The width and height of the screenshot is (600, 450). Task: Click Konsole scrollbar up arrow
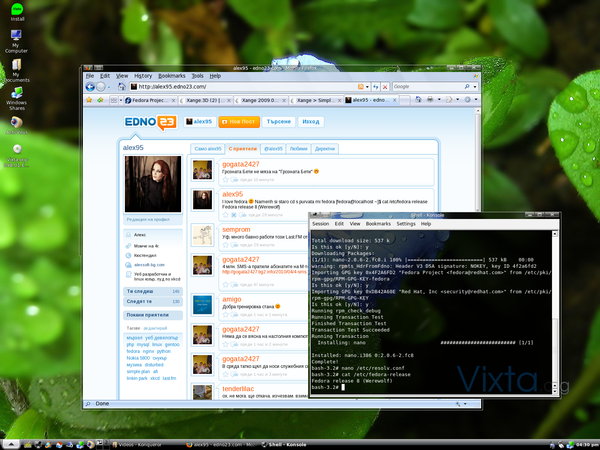[x=555, y=233]
